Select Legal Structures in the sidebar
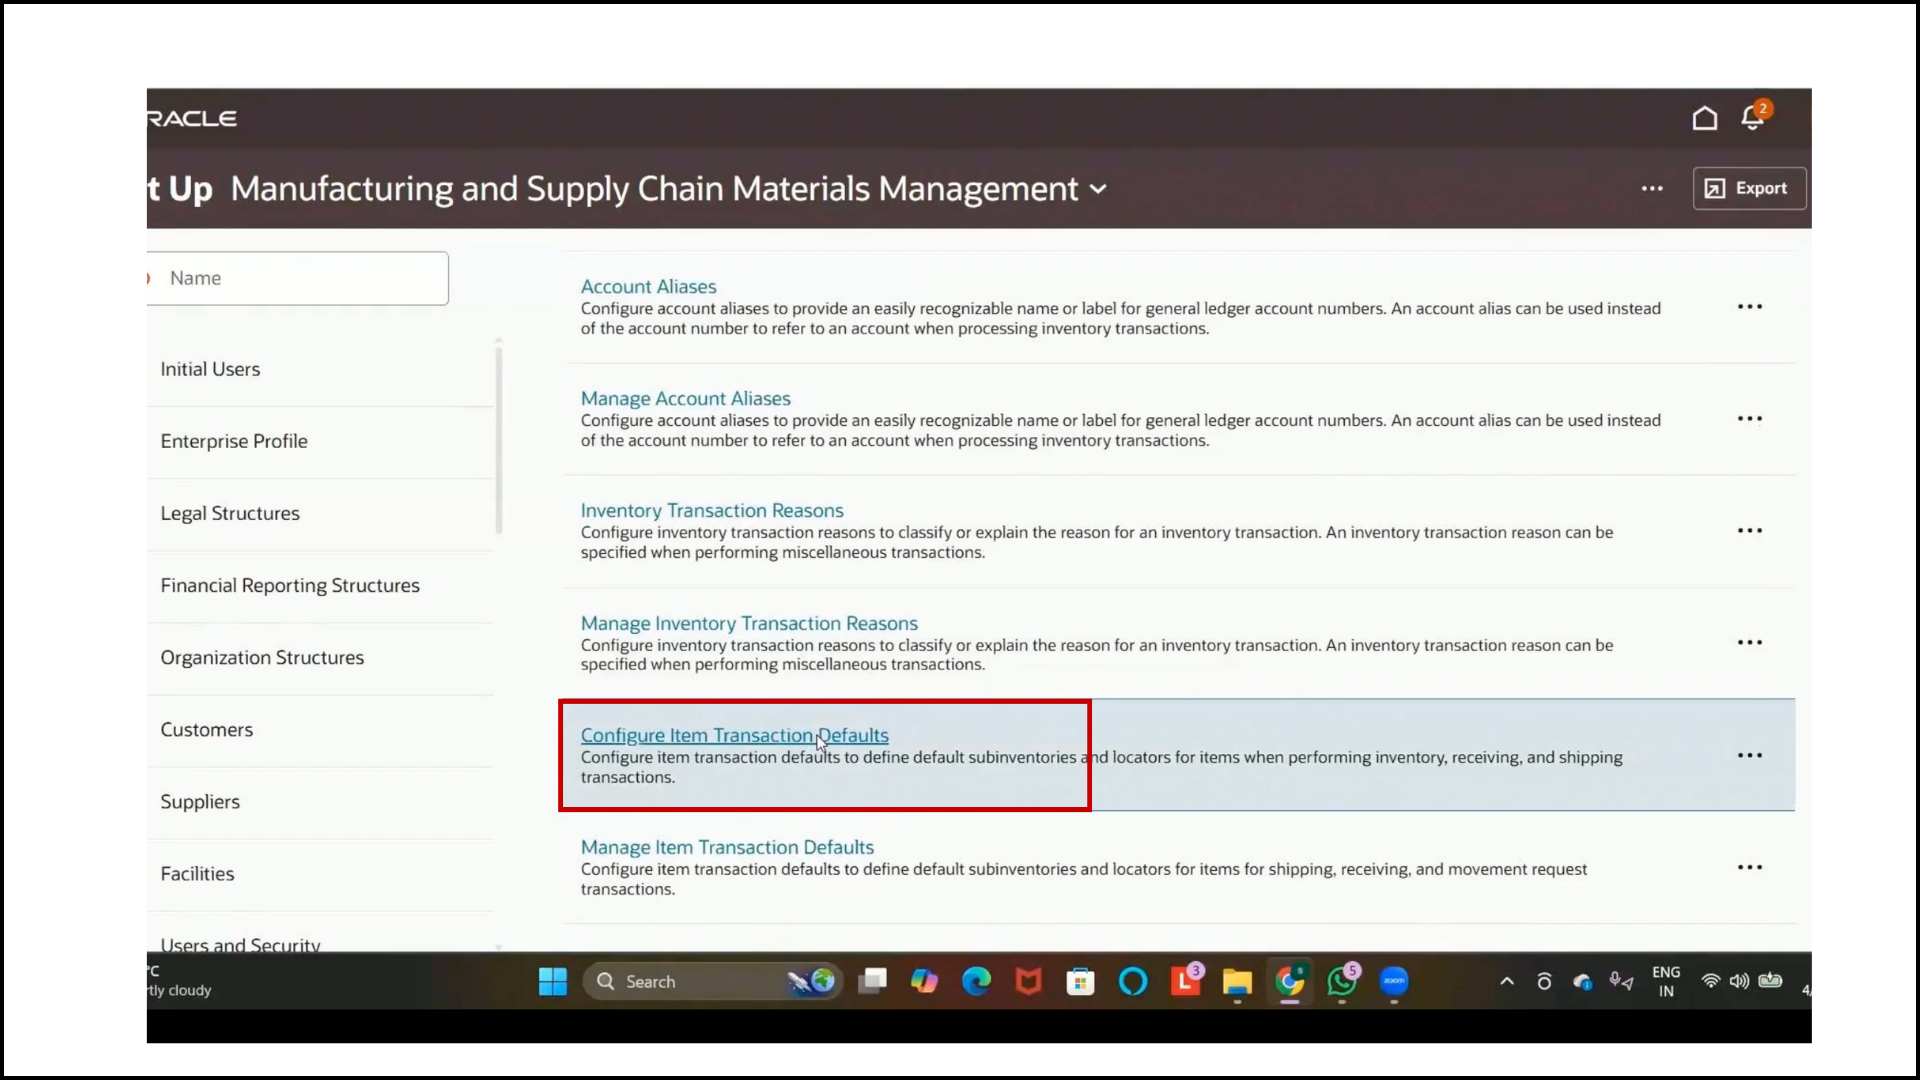1920x1080 pixels. [x=230, y=513]
